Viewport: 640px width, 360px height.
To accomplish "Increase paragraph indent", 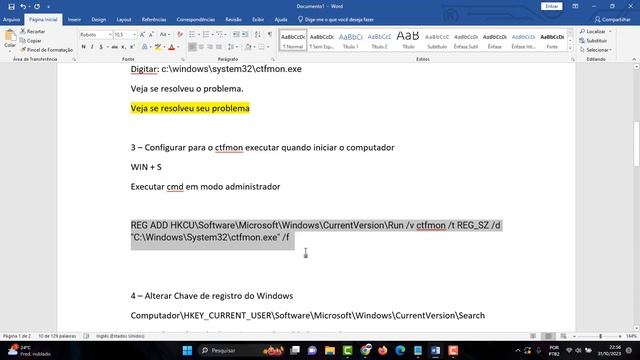I will 245,35.
